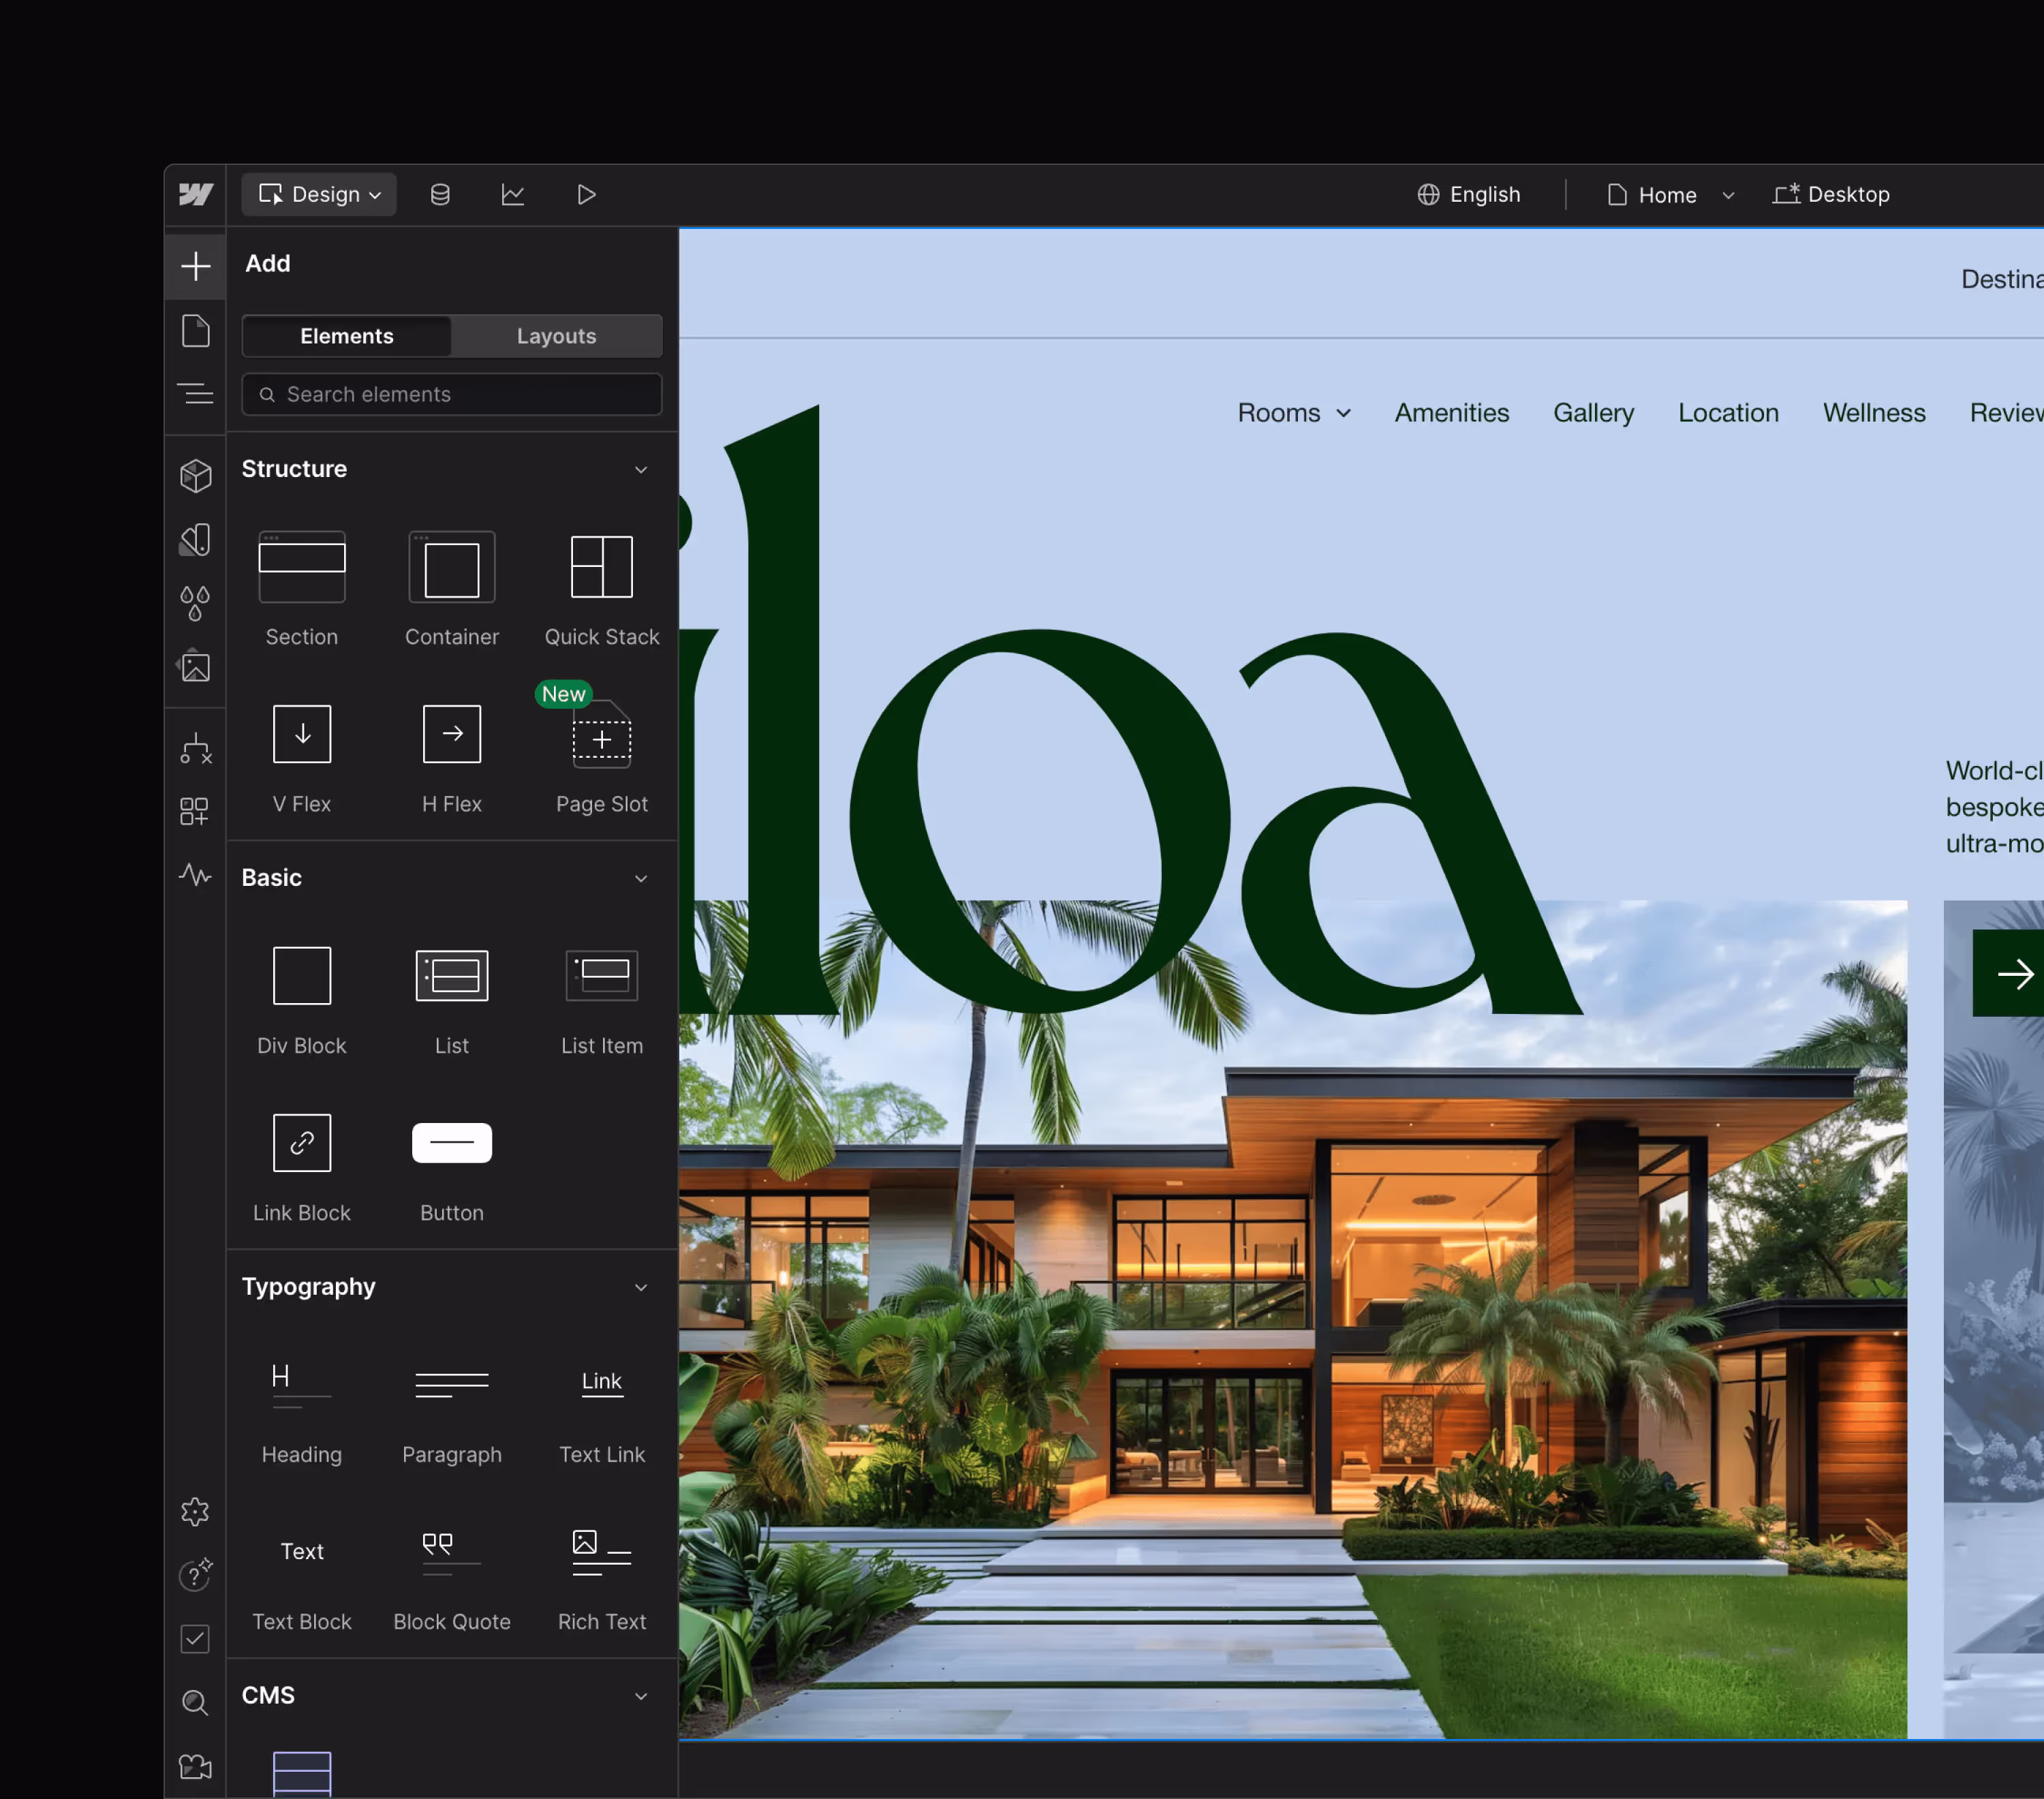Click the Amenities navigation link
2044x1799 pixels.
(x=1452, y=412)
